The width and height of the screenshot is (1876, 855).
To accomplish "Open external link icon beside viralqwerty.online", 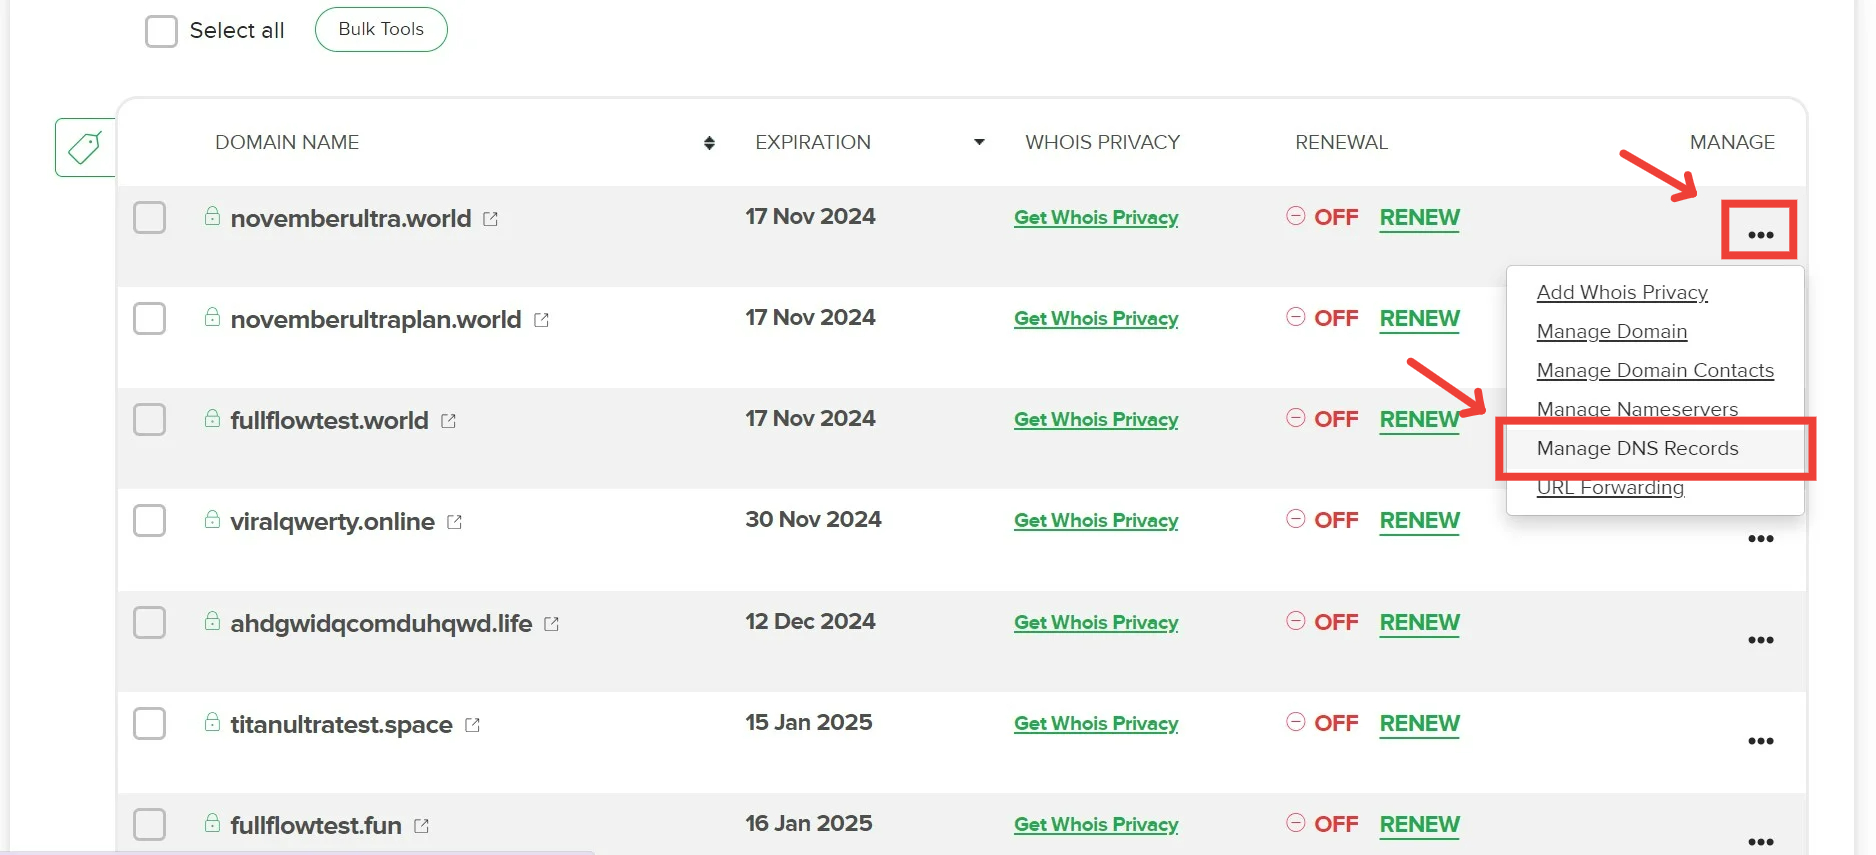I will point(454,522).
